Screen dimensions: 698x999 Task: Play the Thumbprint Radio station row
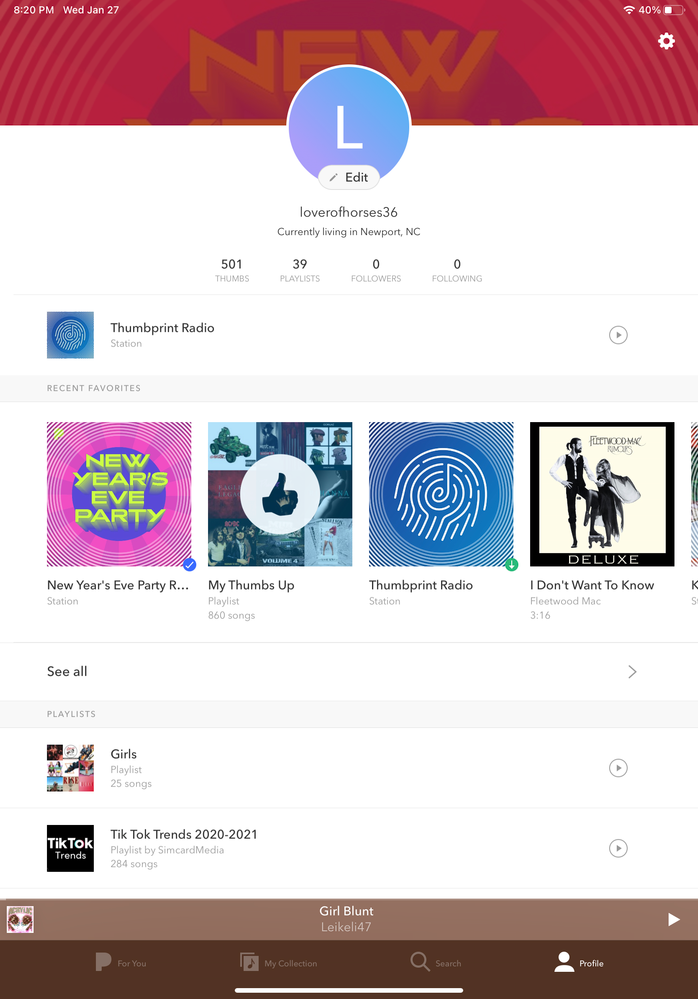pos(618,335)
